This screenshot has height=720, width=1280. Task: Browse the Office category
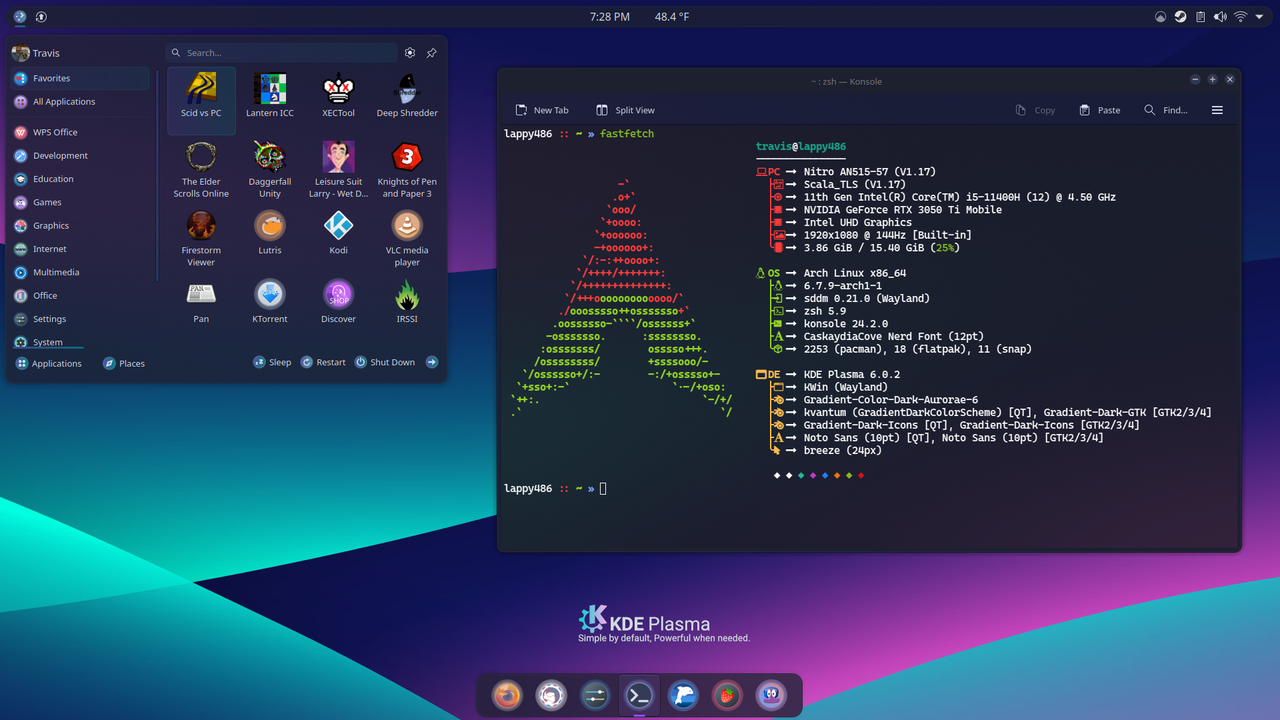[x=80, y=296]
